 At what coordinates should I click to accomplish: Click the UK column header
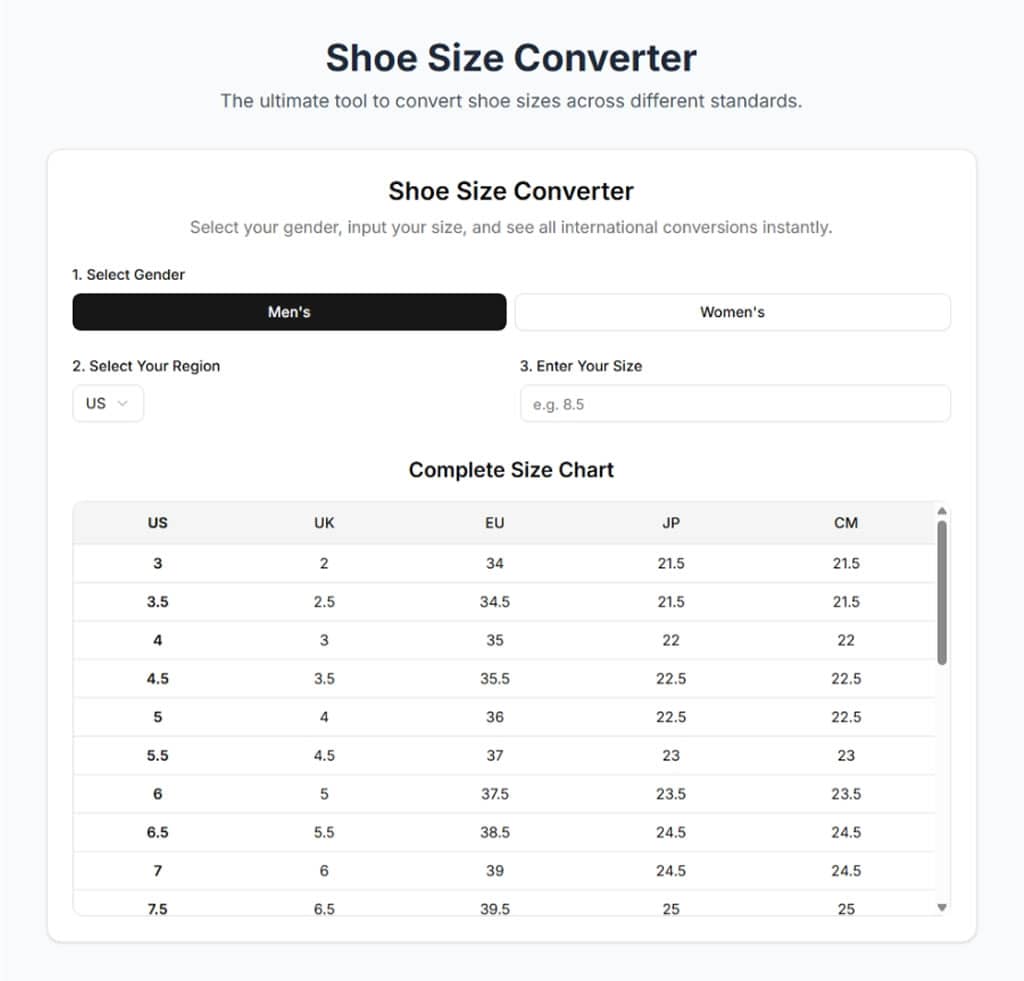(324, 523)
